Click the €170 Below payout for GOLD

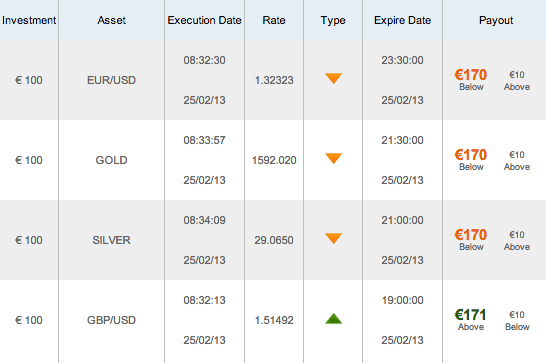point(471,160)
